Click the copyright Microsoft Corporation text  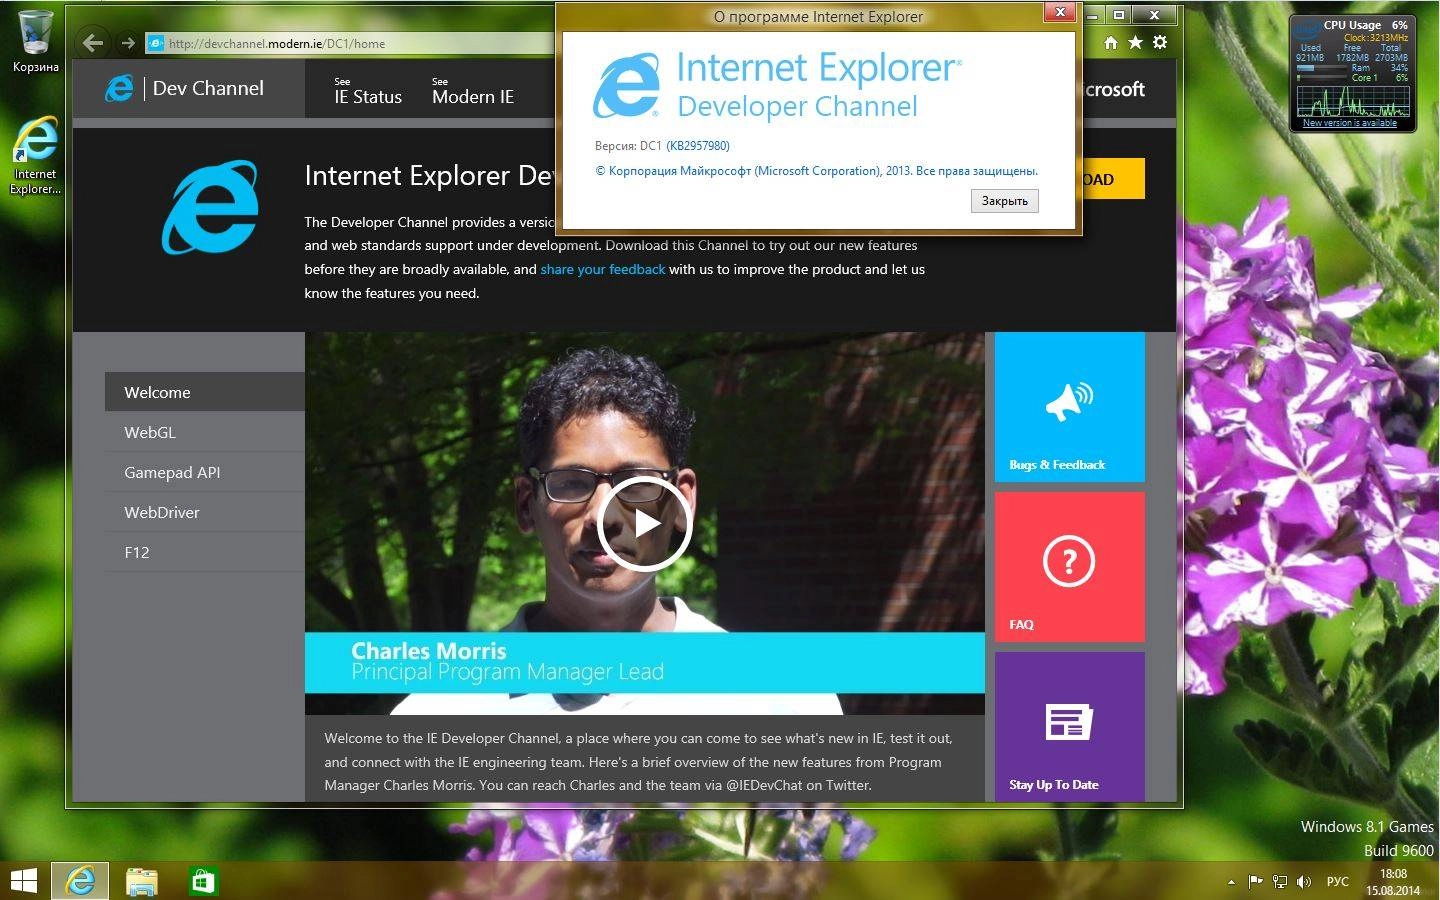(x=816, y=171)
